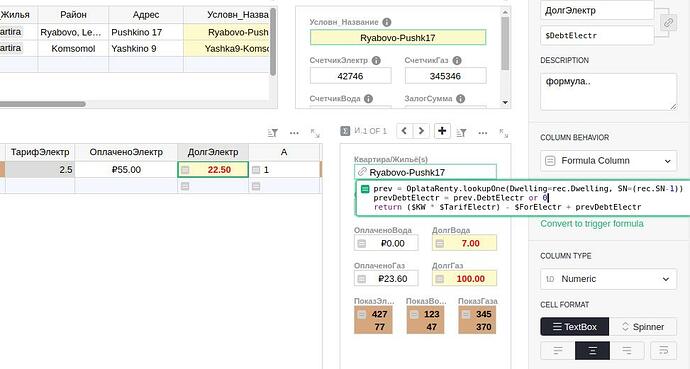Click info icon beside СчетчикГаз label
The image size is (690, 369).
tap(457, 61)
